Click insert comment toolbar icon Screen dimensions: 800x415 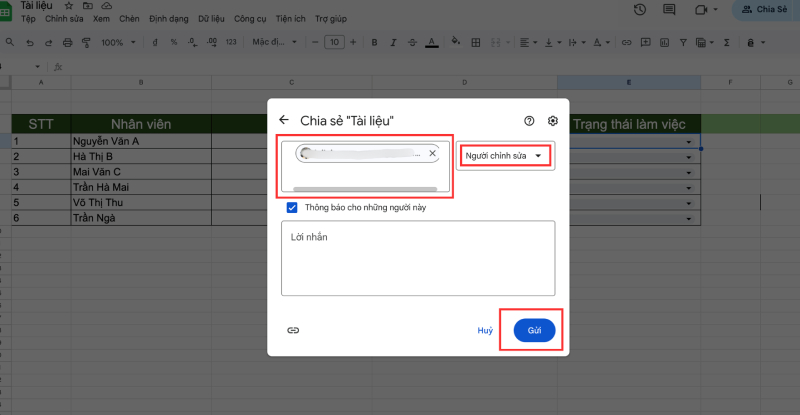pyautogui.click(x=645, y=43)
